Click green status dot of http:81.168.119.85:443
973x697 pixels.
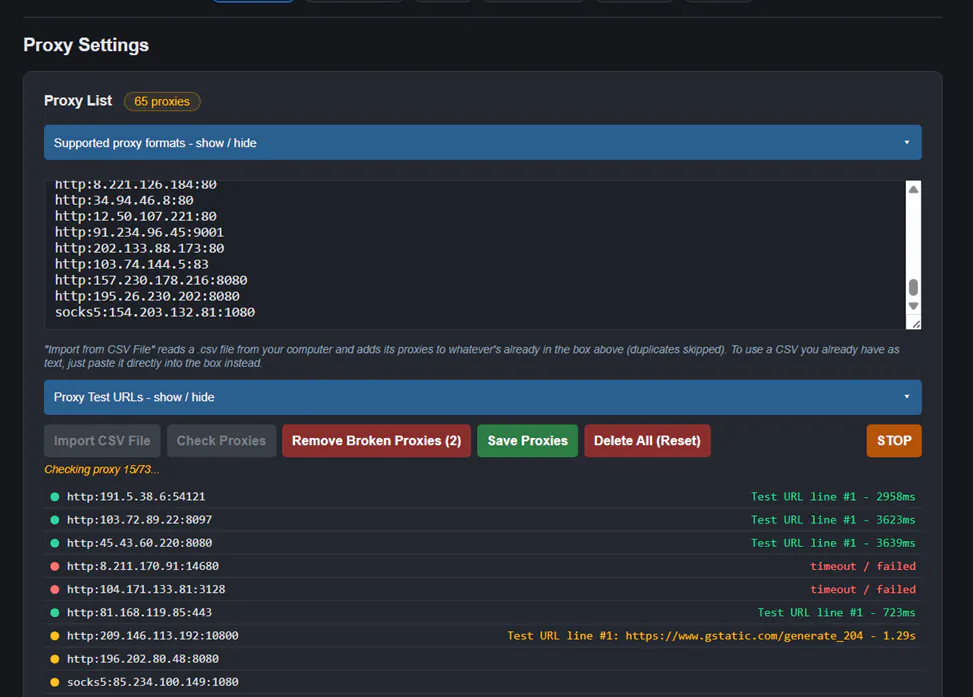point(55,613)
